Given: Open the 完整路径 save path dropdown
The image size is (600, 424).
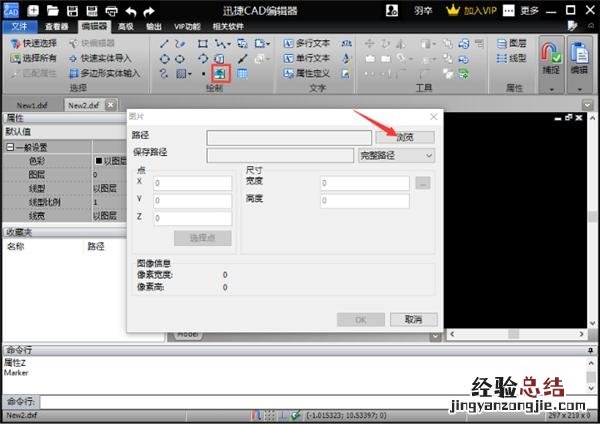Looking at the screenshot, I should tap(395, 155).
